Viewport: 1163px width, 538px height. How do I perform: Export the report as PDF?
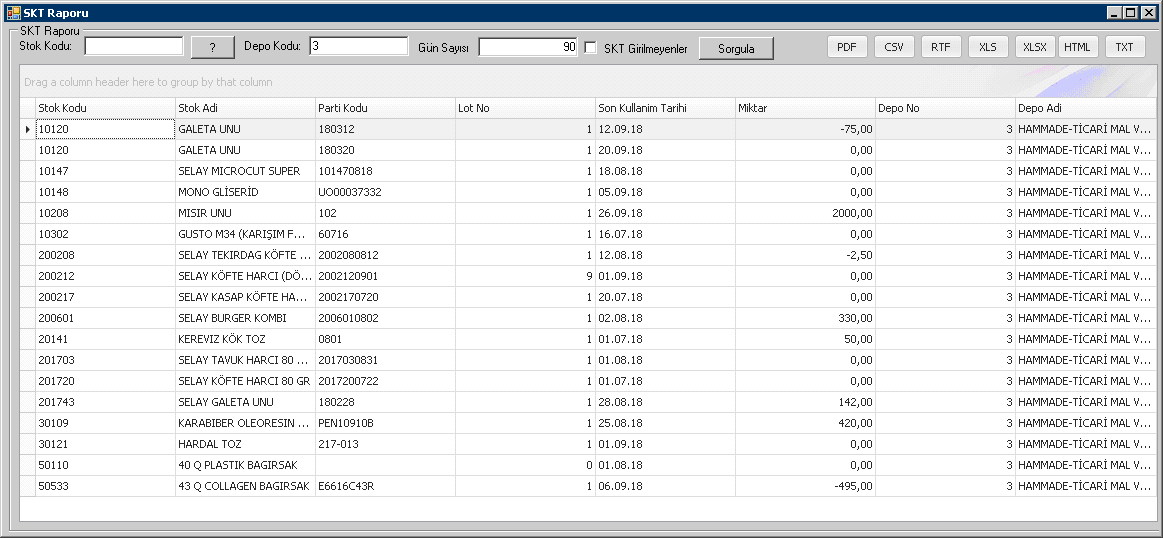(x=846, y=47)
